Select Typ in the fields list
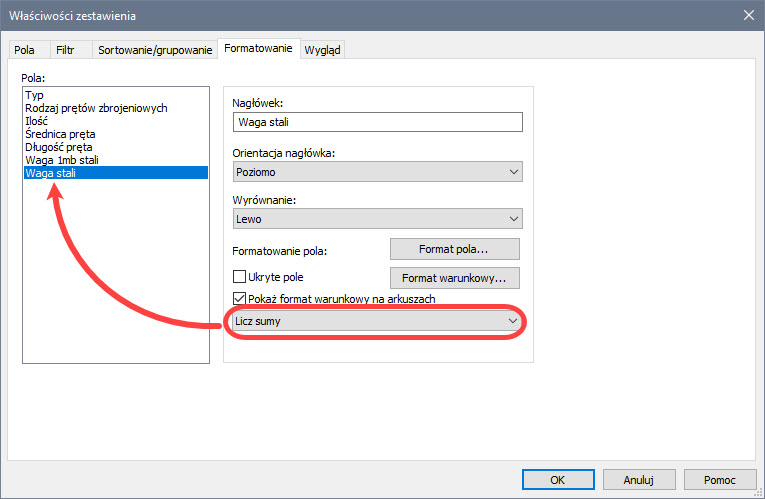The image size is (765, 499). pos(34,95)
